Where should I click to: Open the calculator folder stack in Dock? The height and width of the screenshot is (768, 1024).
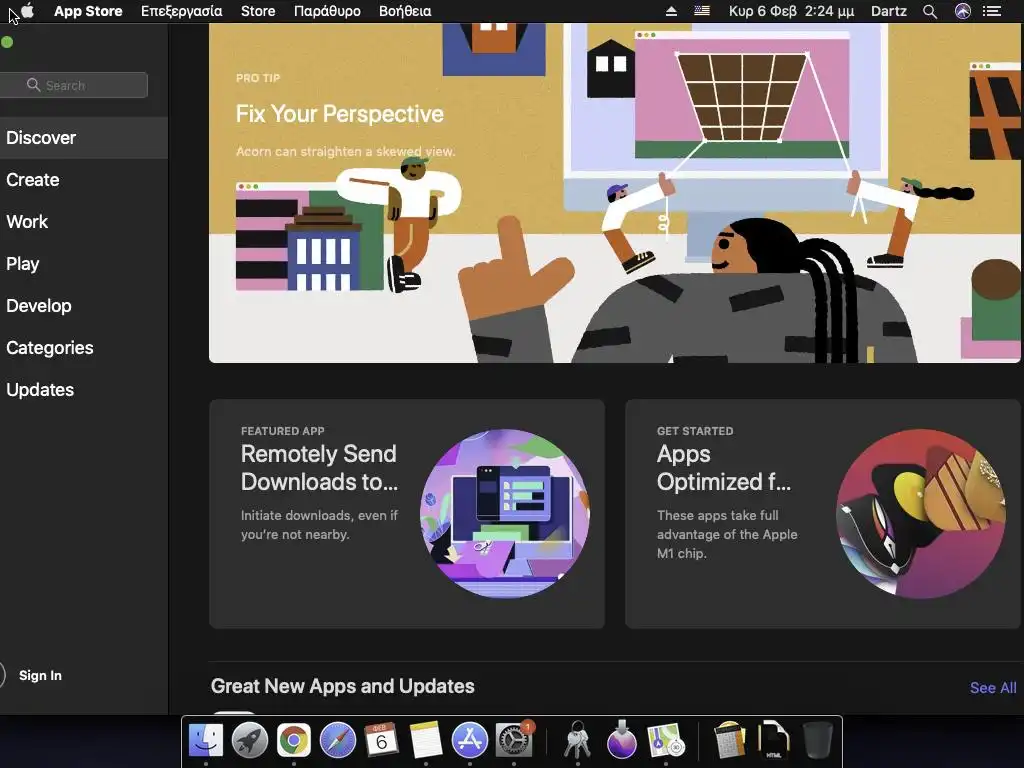(729, 740)
